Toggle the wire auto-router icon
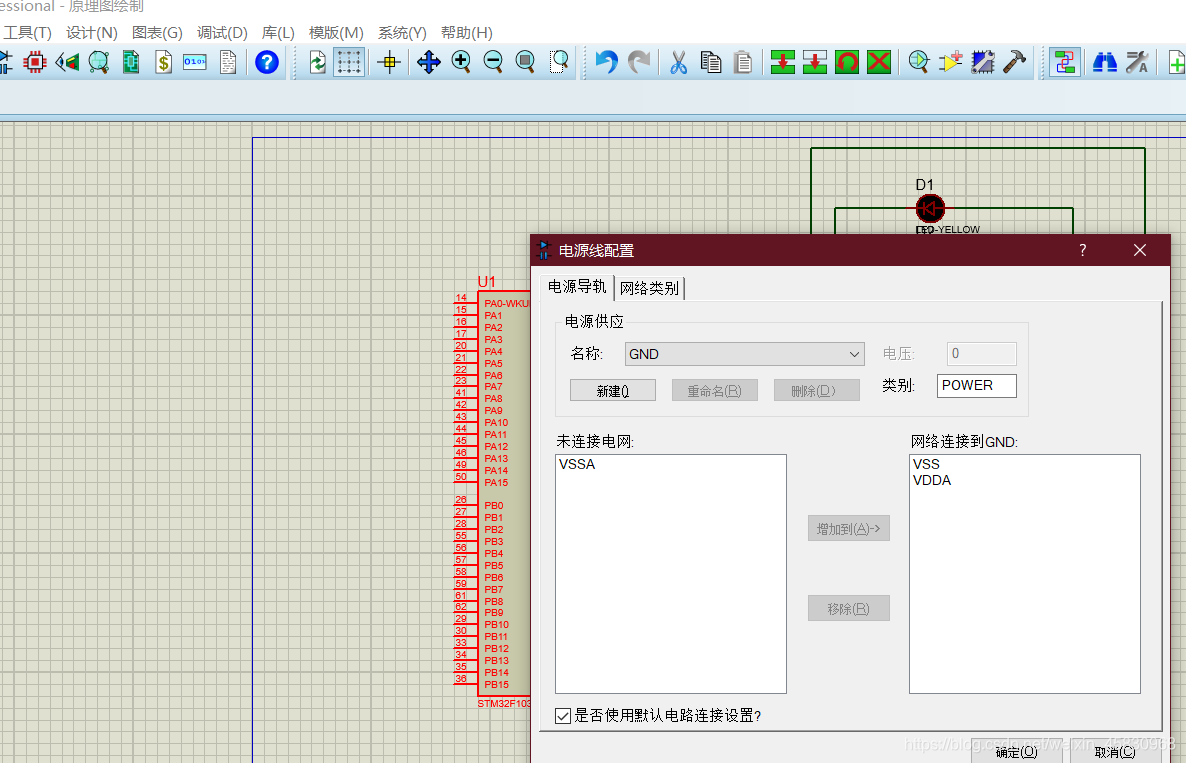 [x=1064, y=62]
